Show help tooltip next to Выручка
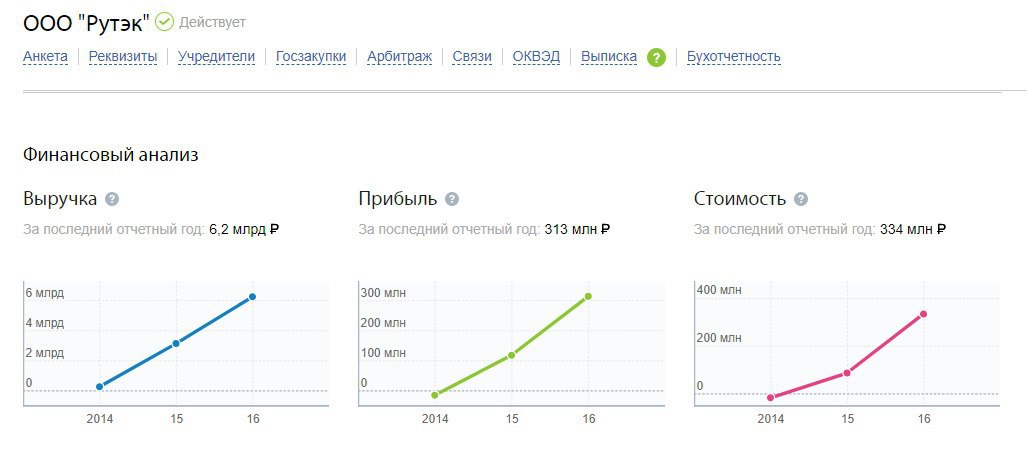 112,199
